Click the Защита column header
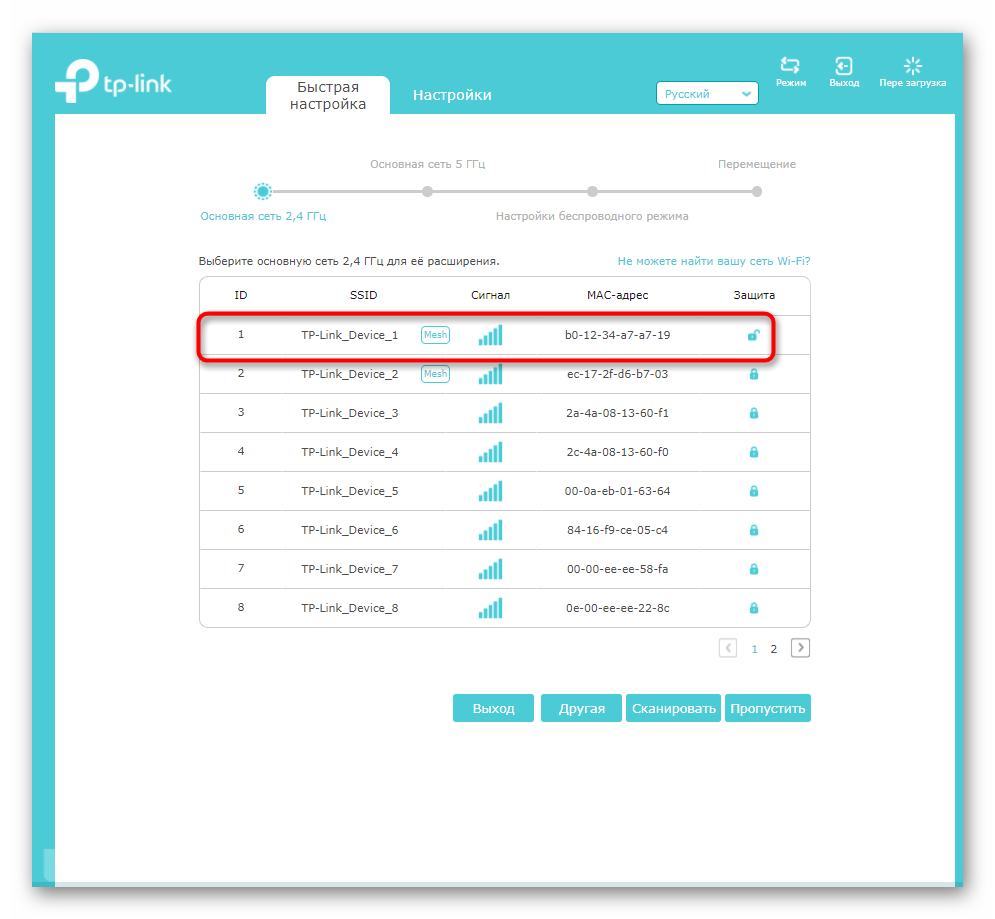The image size is (995, 919). [x=754, y=295]
